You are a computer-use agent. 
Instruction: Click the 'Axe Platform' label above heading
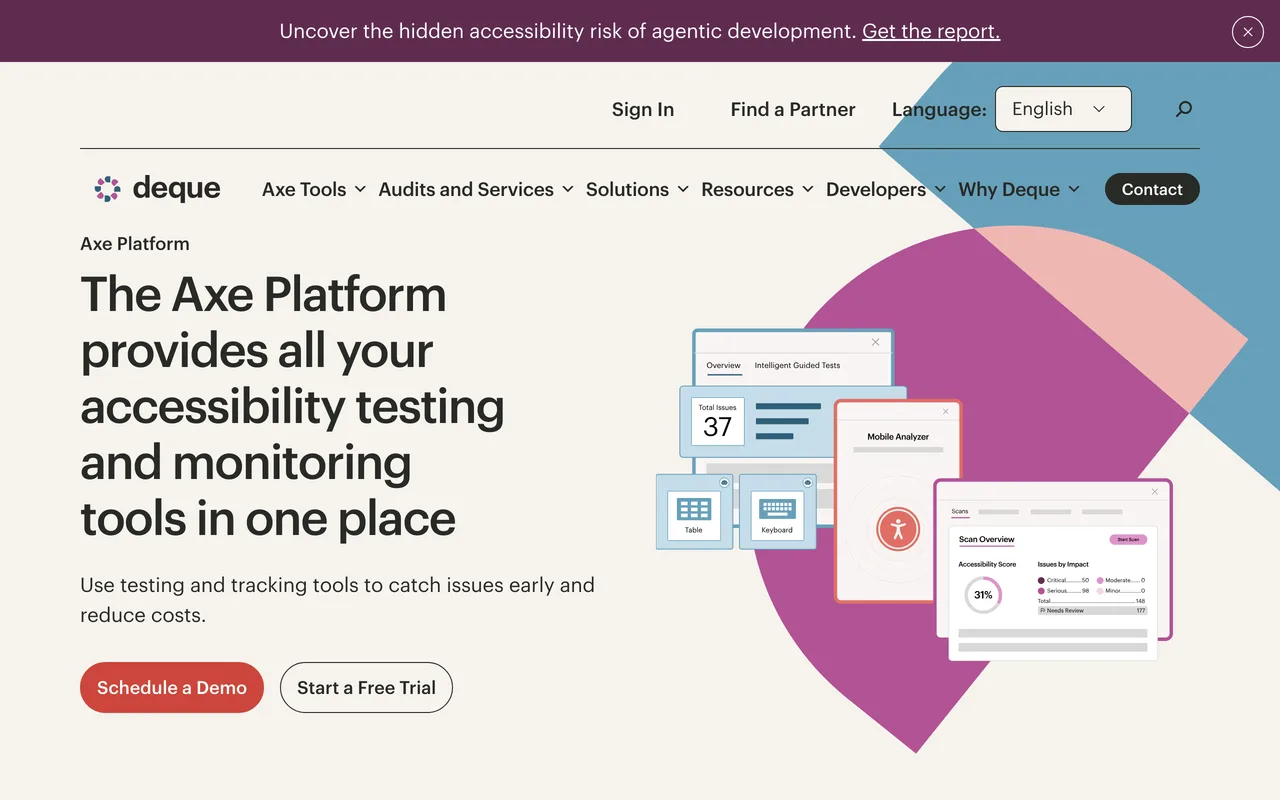(135, 244)
